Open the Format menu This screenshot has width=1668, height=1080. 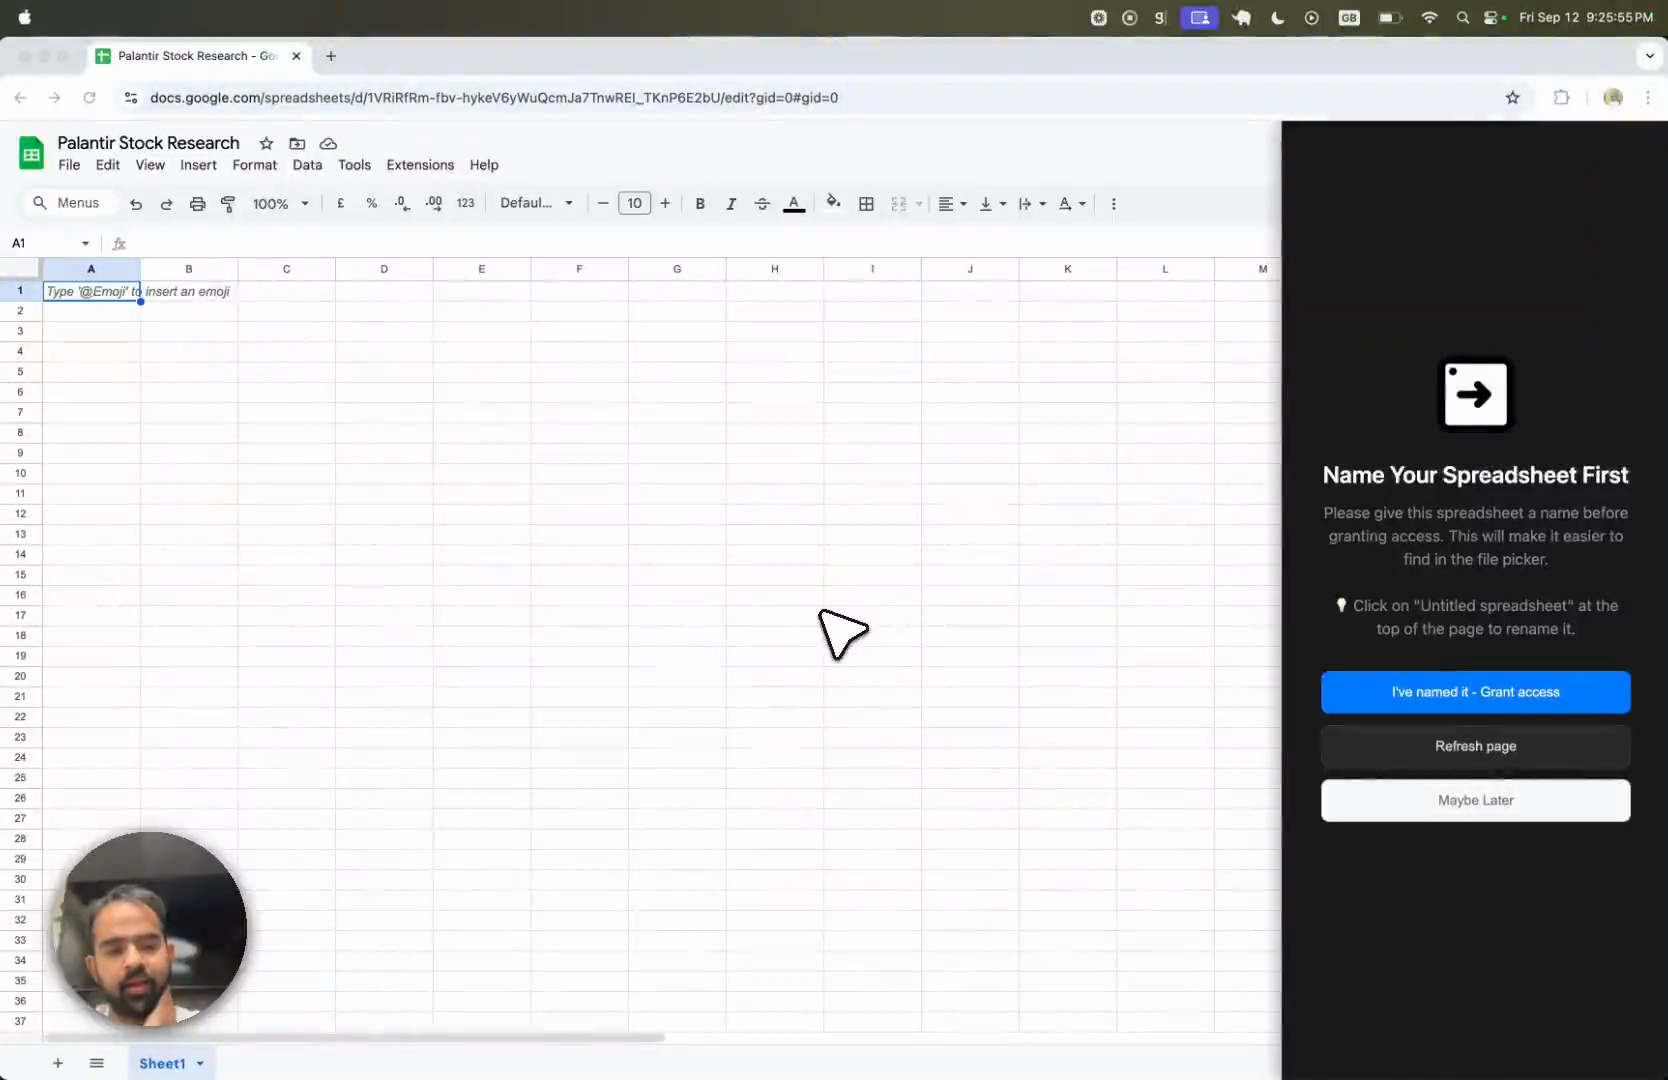pos(254,165)
